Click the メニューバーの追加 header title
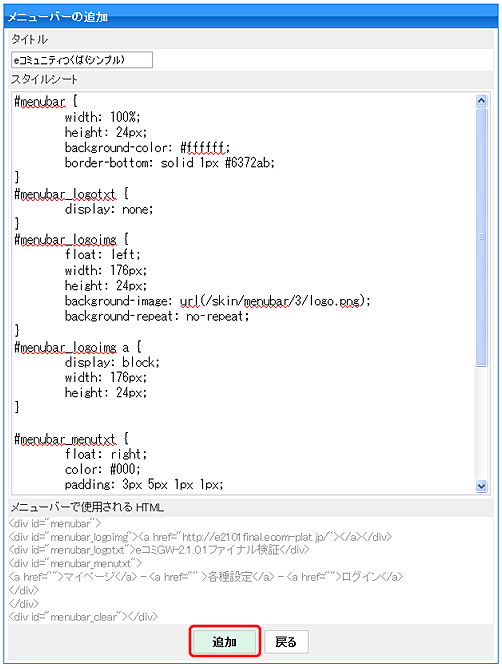This screenshot has width=502, height=669. click(58, 17)
